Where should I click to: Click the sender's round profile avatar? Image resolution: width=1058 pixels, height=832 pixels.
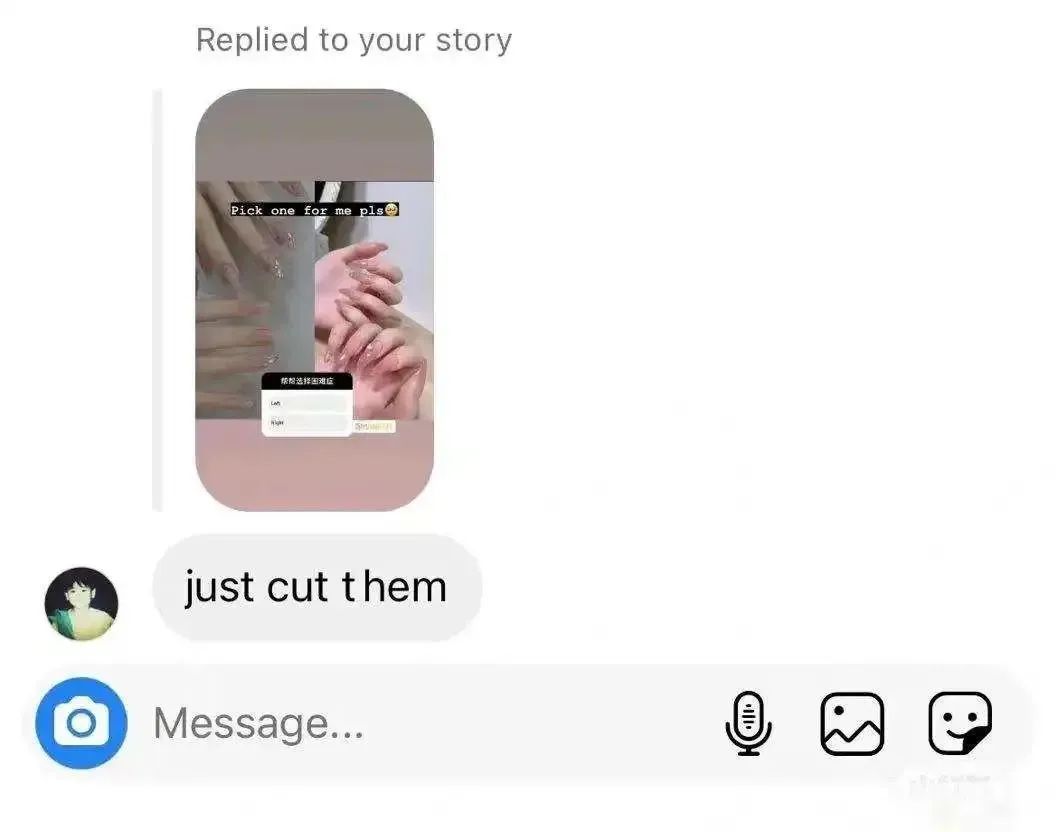click(82, 603)
